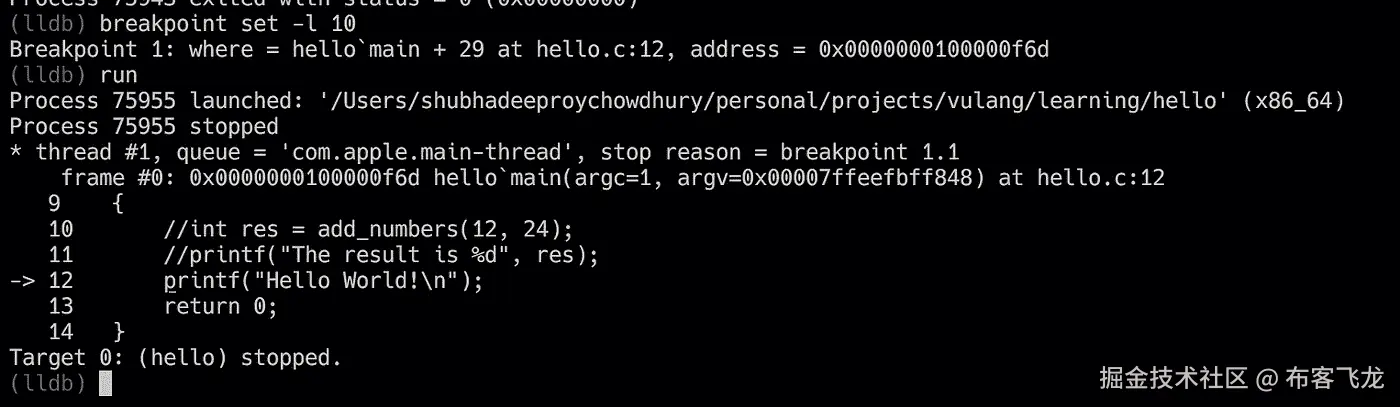Click the printf Hello World statement
1400x407 pixels.
point(323,281)
